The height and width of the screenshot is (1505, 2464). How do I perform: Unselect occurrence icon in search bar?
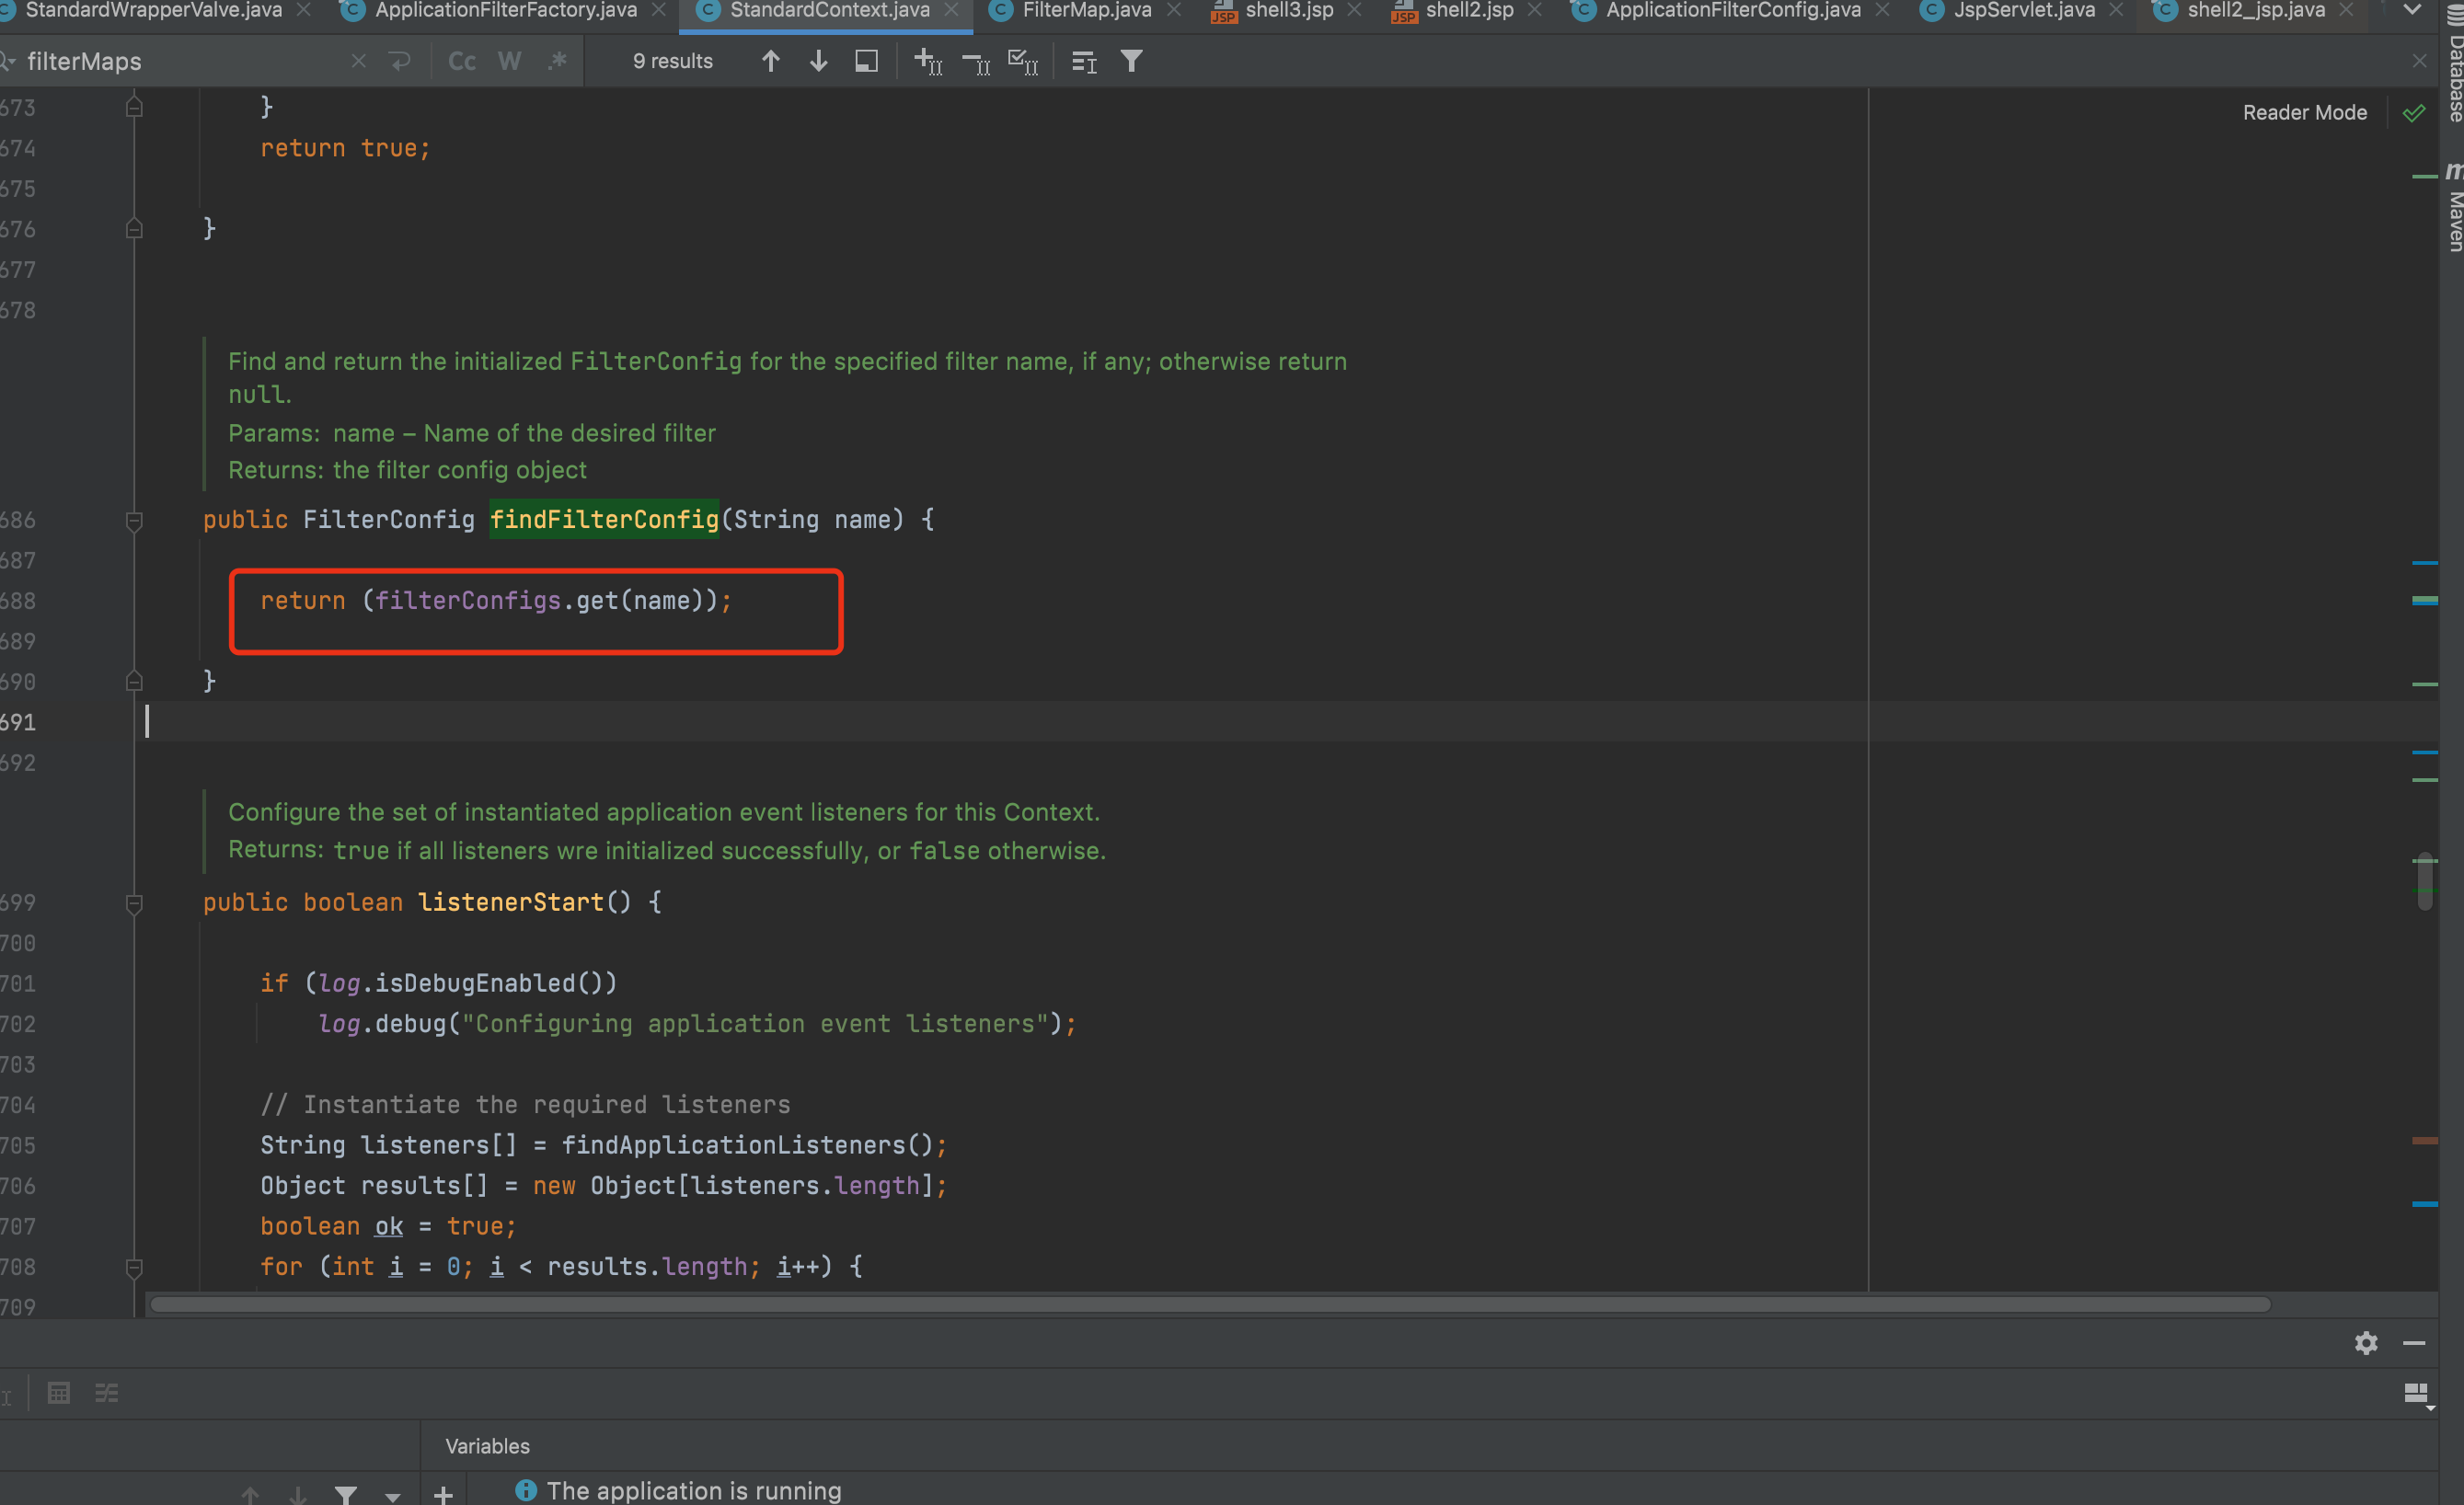pyautogui.click(x=976, y=63)
